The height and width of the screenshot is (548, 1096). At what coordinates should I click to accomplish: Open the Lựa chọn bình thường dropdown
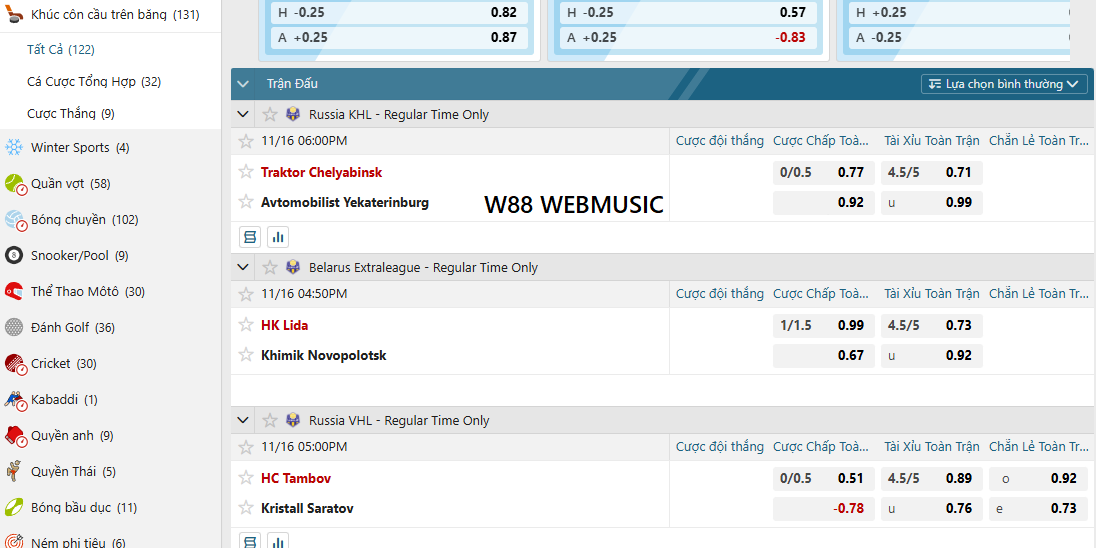1004,84
